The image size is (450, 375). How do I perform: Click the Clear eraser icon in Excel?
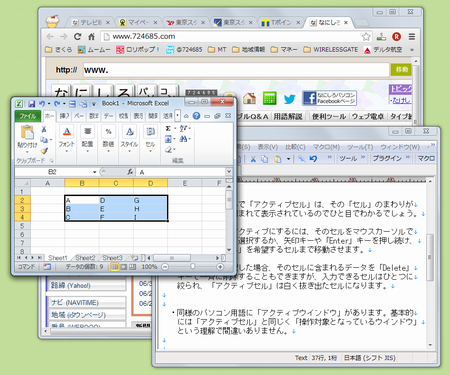168,150
